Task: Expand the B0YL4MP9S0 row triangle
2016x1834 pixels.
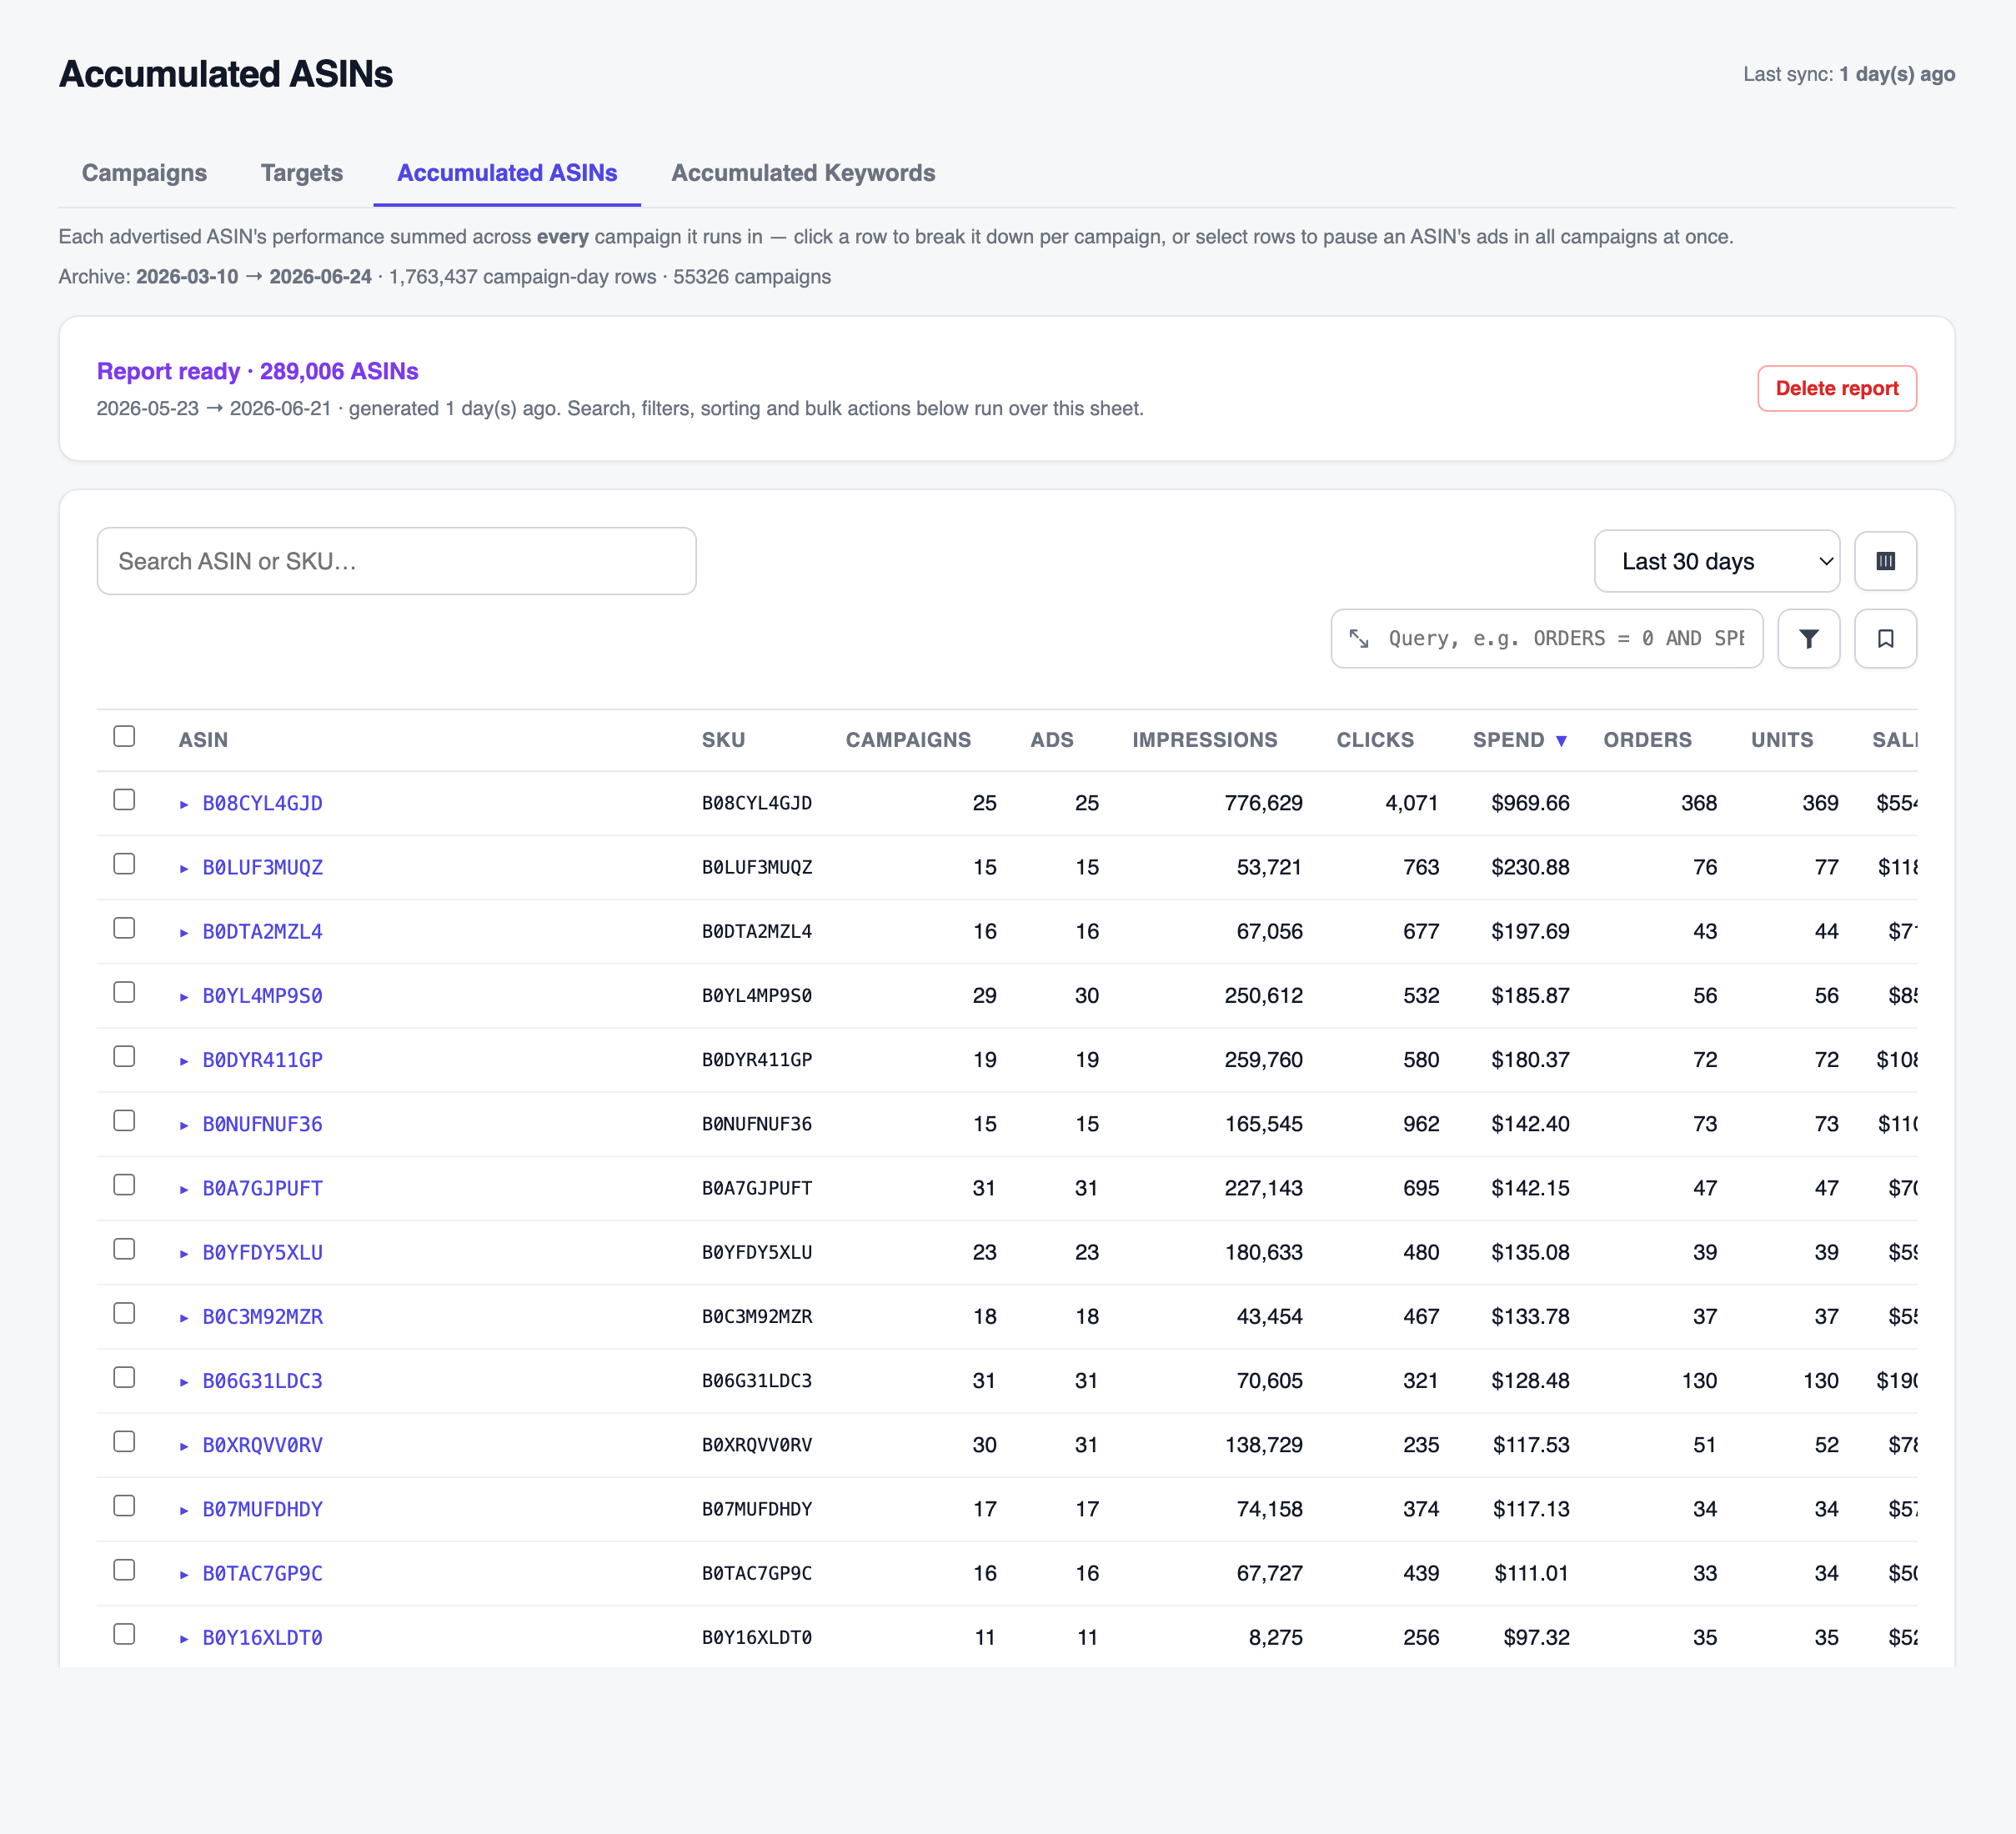Action: click(x=184, y=996)
